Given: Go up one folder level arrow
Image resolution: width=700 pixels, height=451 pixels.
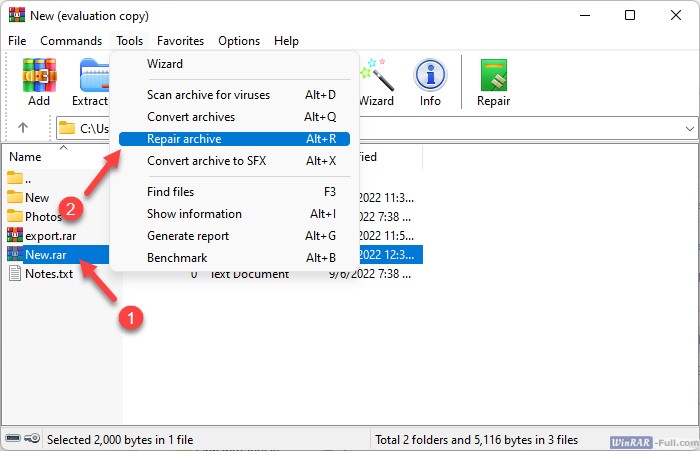Looking at the screenshot, I should [x=23, y=128].
